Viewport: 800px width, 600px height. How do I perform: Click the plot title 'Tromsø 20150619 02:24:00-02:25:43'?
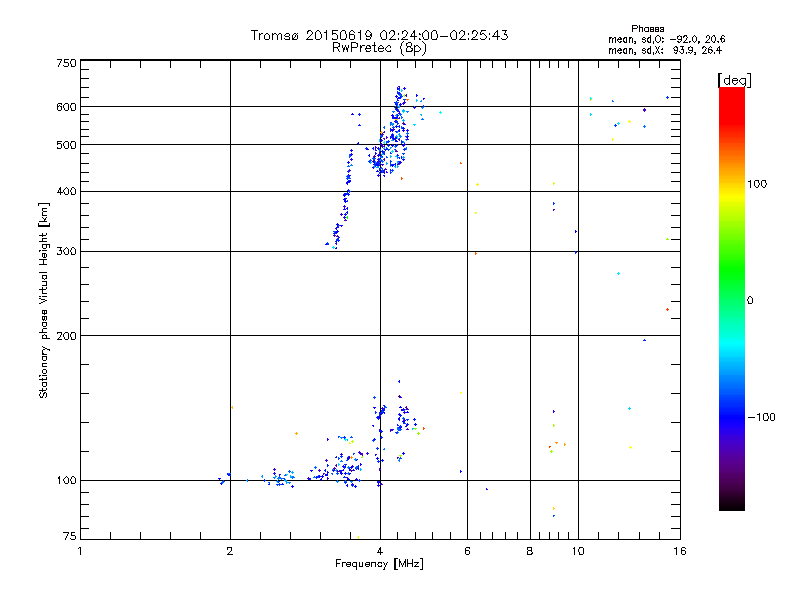379,35
